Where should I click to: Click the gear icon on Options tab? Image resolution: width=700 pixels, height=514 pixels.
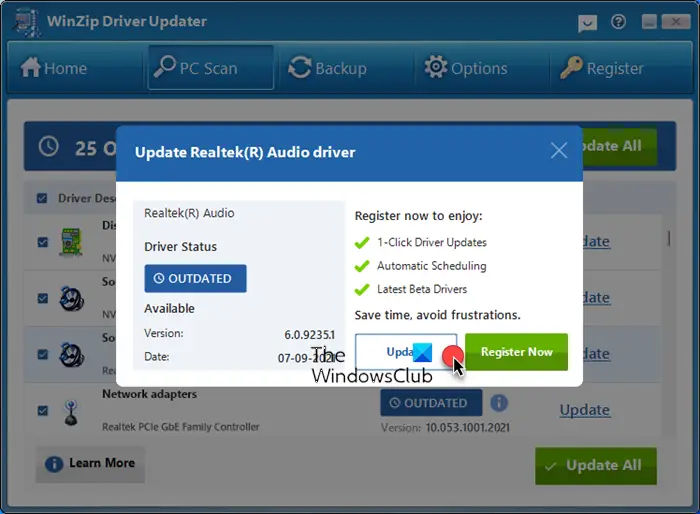436,67
